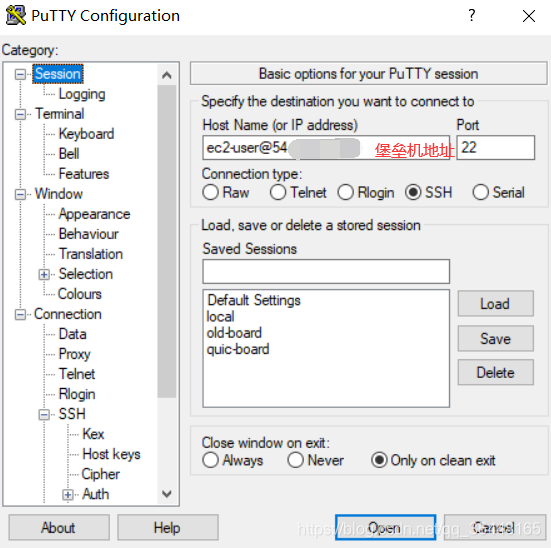Open the Appearance category
The height and width of the screenshot is (548, 551).
click(x=94, y=214)
